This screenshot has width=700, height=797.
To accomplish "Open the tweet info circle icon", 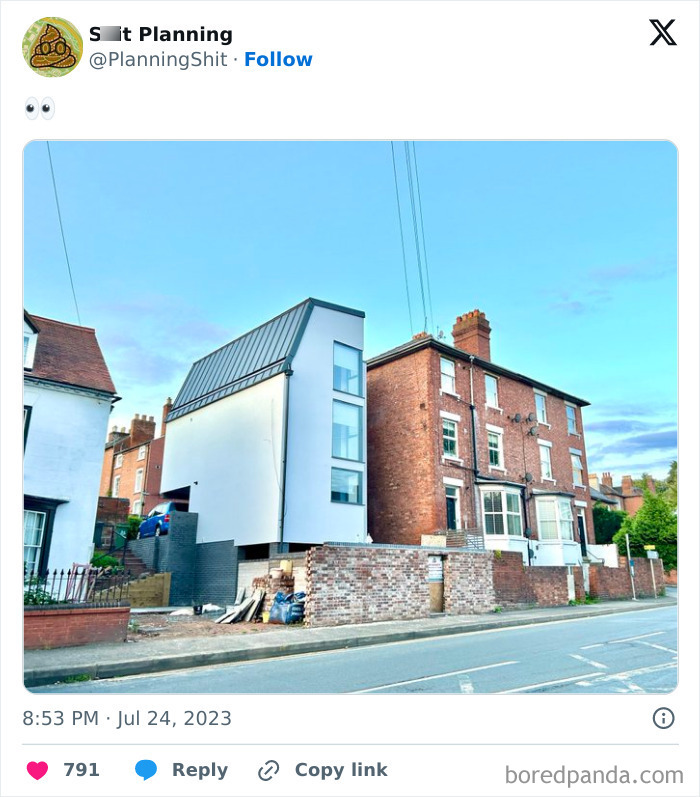I will pyautogui.click(x=663, y=718).
